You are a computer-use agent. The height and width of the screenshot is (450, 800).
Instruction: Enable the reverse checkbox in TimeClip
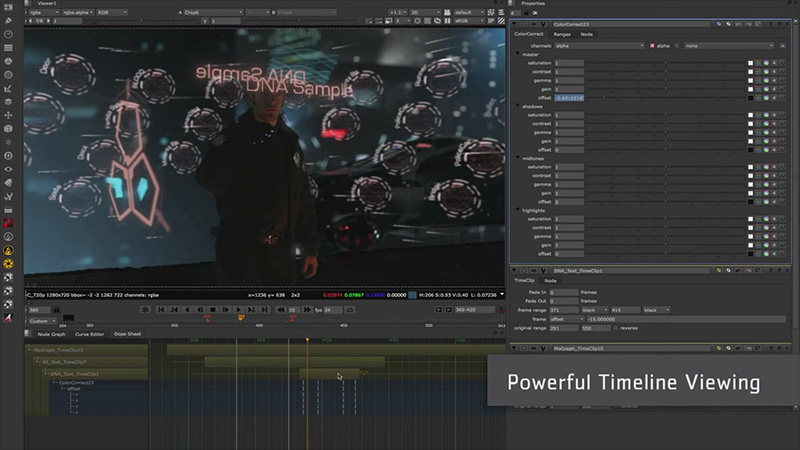pos(615,328)
